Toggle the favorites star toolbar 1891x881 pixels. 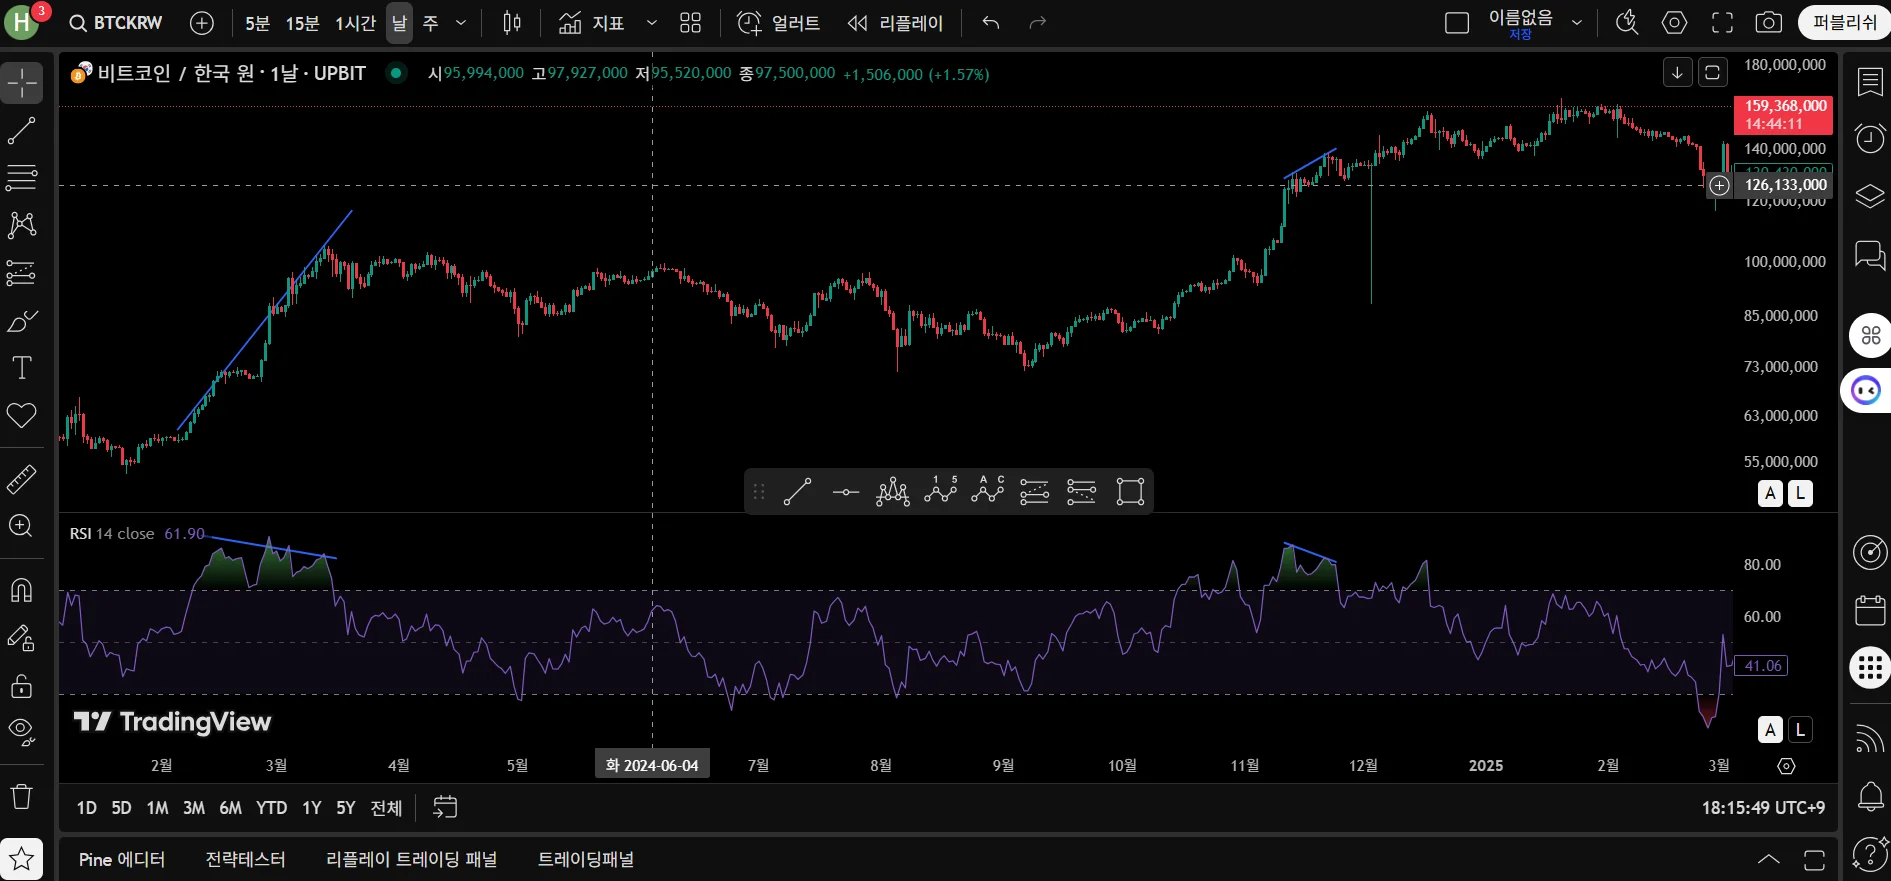click(21, 858)
